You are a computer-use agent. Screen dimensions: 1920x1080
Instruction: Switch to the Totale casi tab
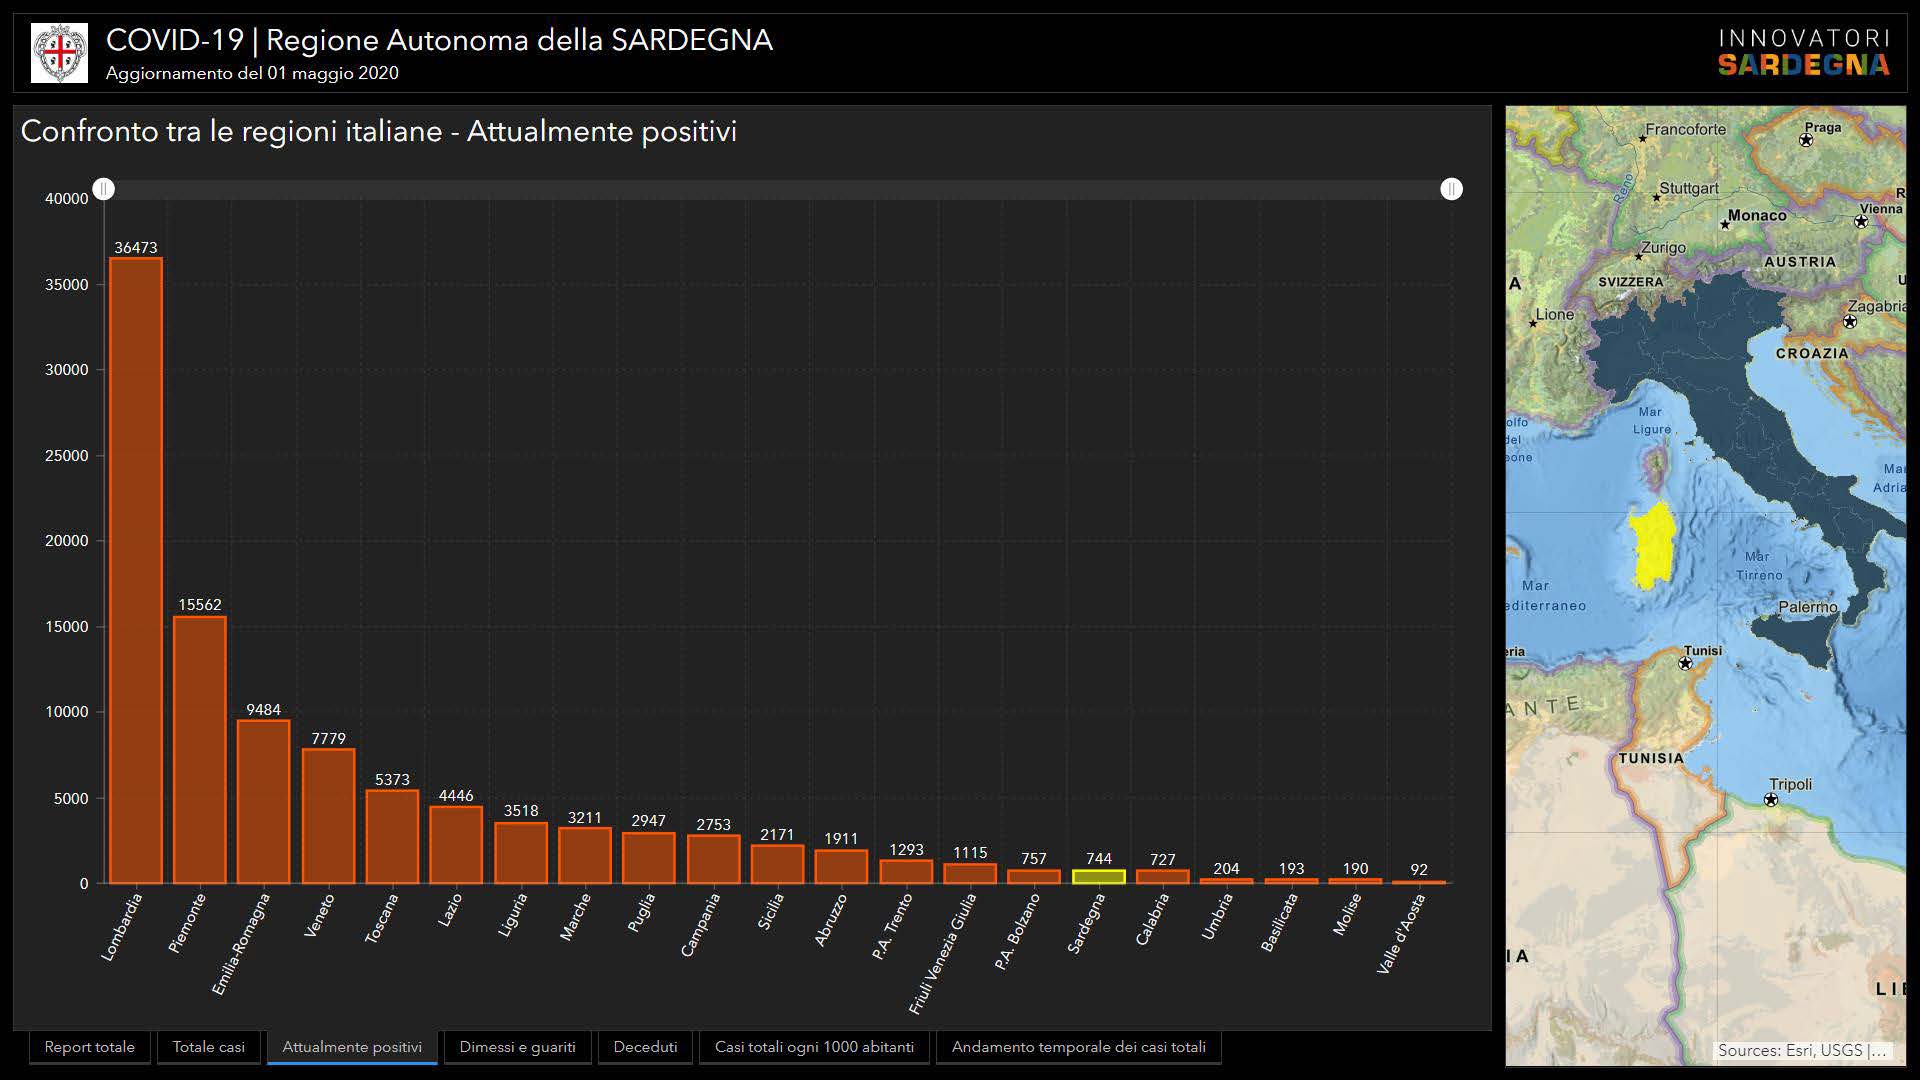[x=208, y=1047]
